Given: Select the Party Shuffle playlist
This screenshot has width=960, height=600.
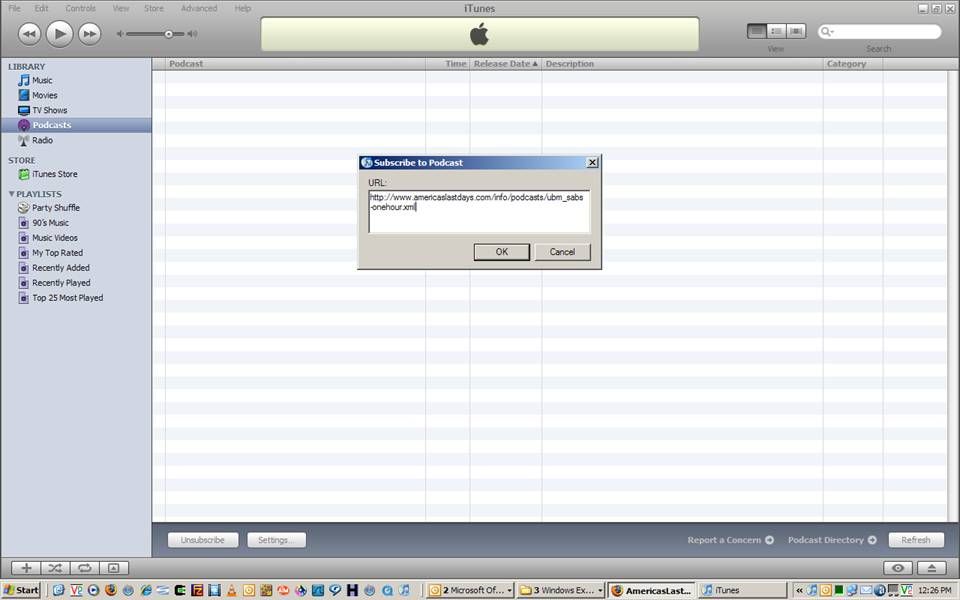Looking at the screenshot, I should (x=76, y=208).
